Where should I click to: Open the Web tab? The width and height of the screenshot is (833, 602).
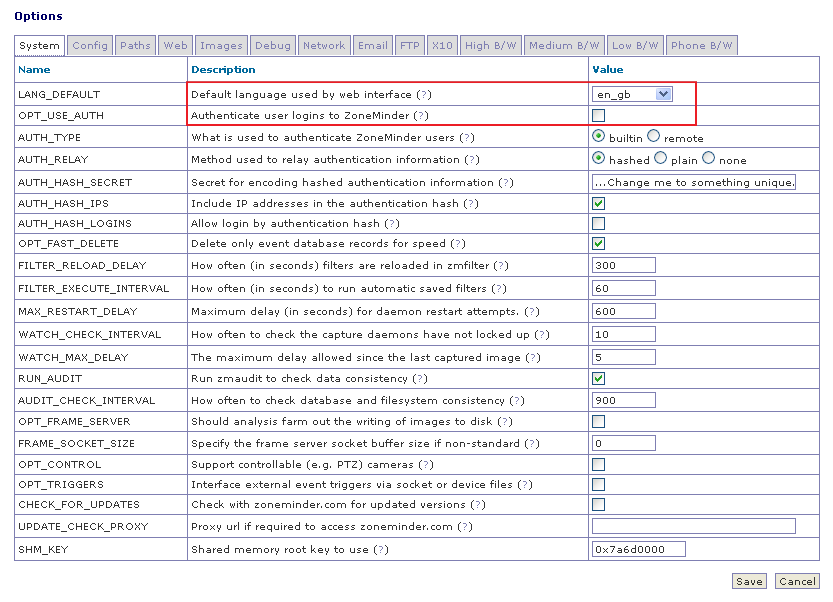coord(175,46)
